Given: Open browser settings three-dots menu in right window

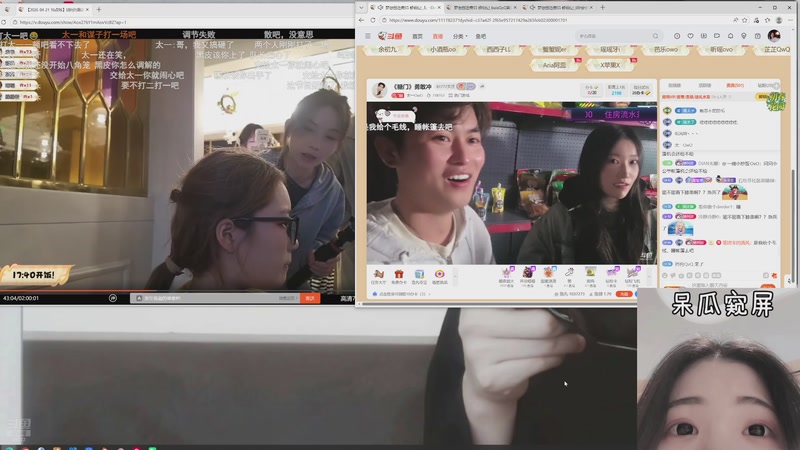Looking at the screenshot, I should pos(791,20).
